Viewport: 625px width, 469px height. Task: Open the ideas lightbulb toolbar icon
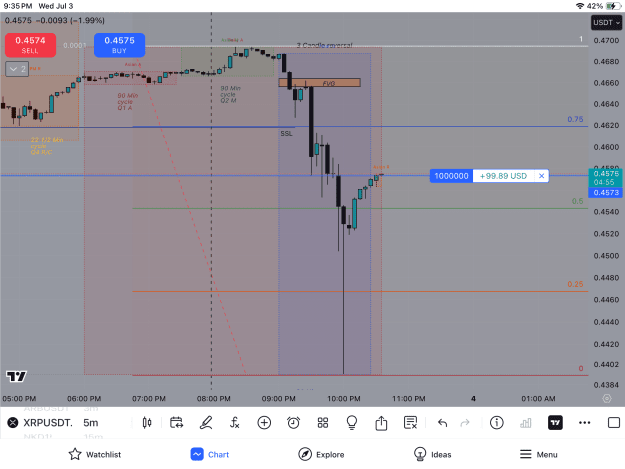352,422
